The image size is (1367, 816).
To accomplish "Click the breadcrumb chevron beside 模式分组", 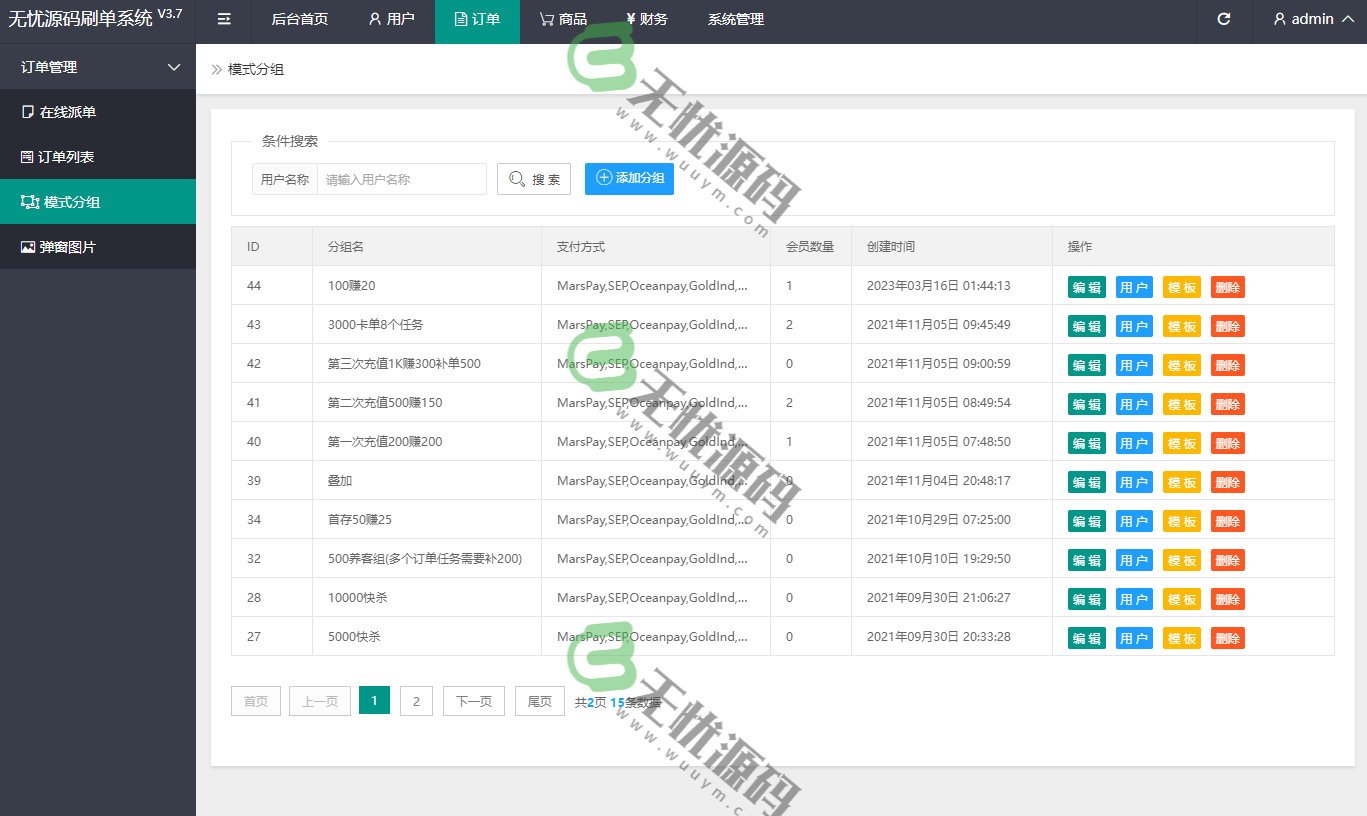I will (215, 69).
